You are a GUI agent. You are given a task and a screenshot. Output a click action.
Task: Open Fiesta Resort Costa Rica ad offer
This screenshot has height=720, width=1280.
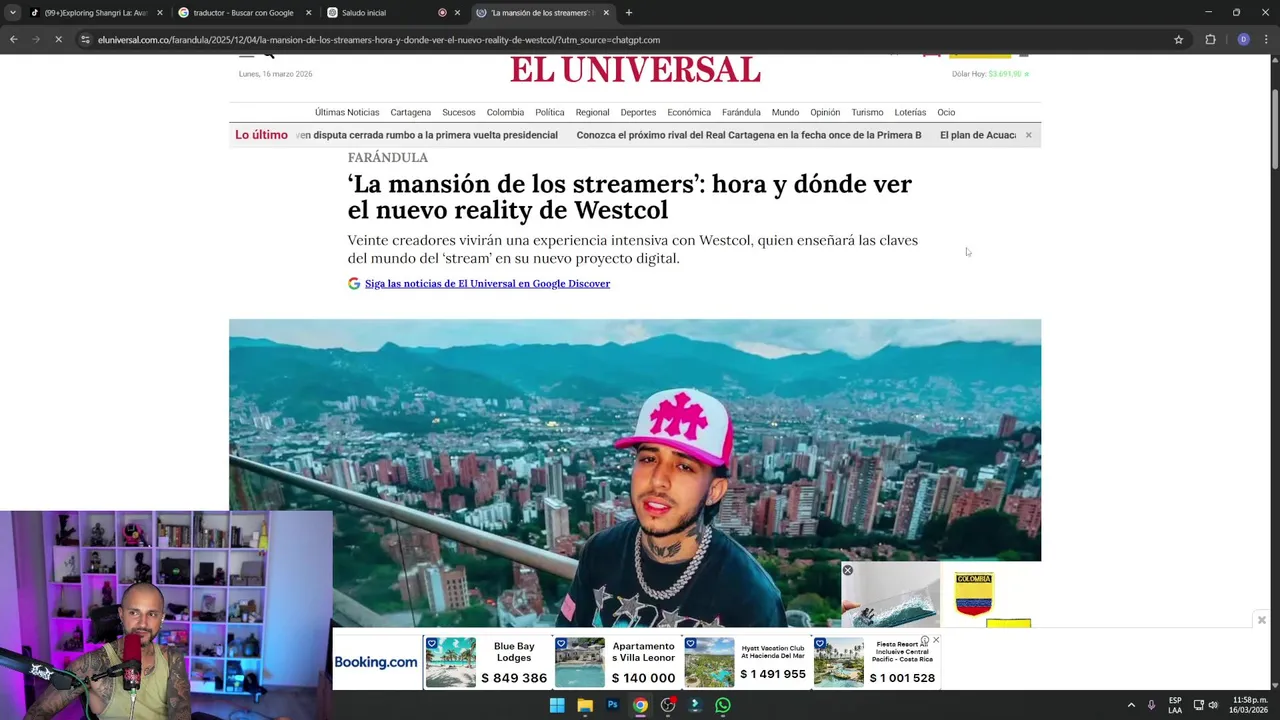[x=876, y=662]
